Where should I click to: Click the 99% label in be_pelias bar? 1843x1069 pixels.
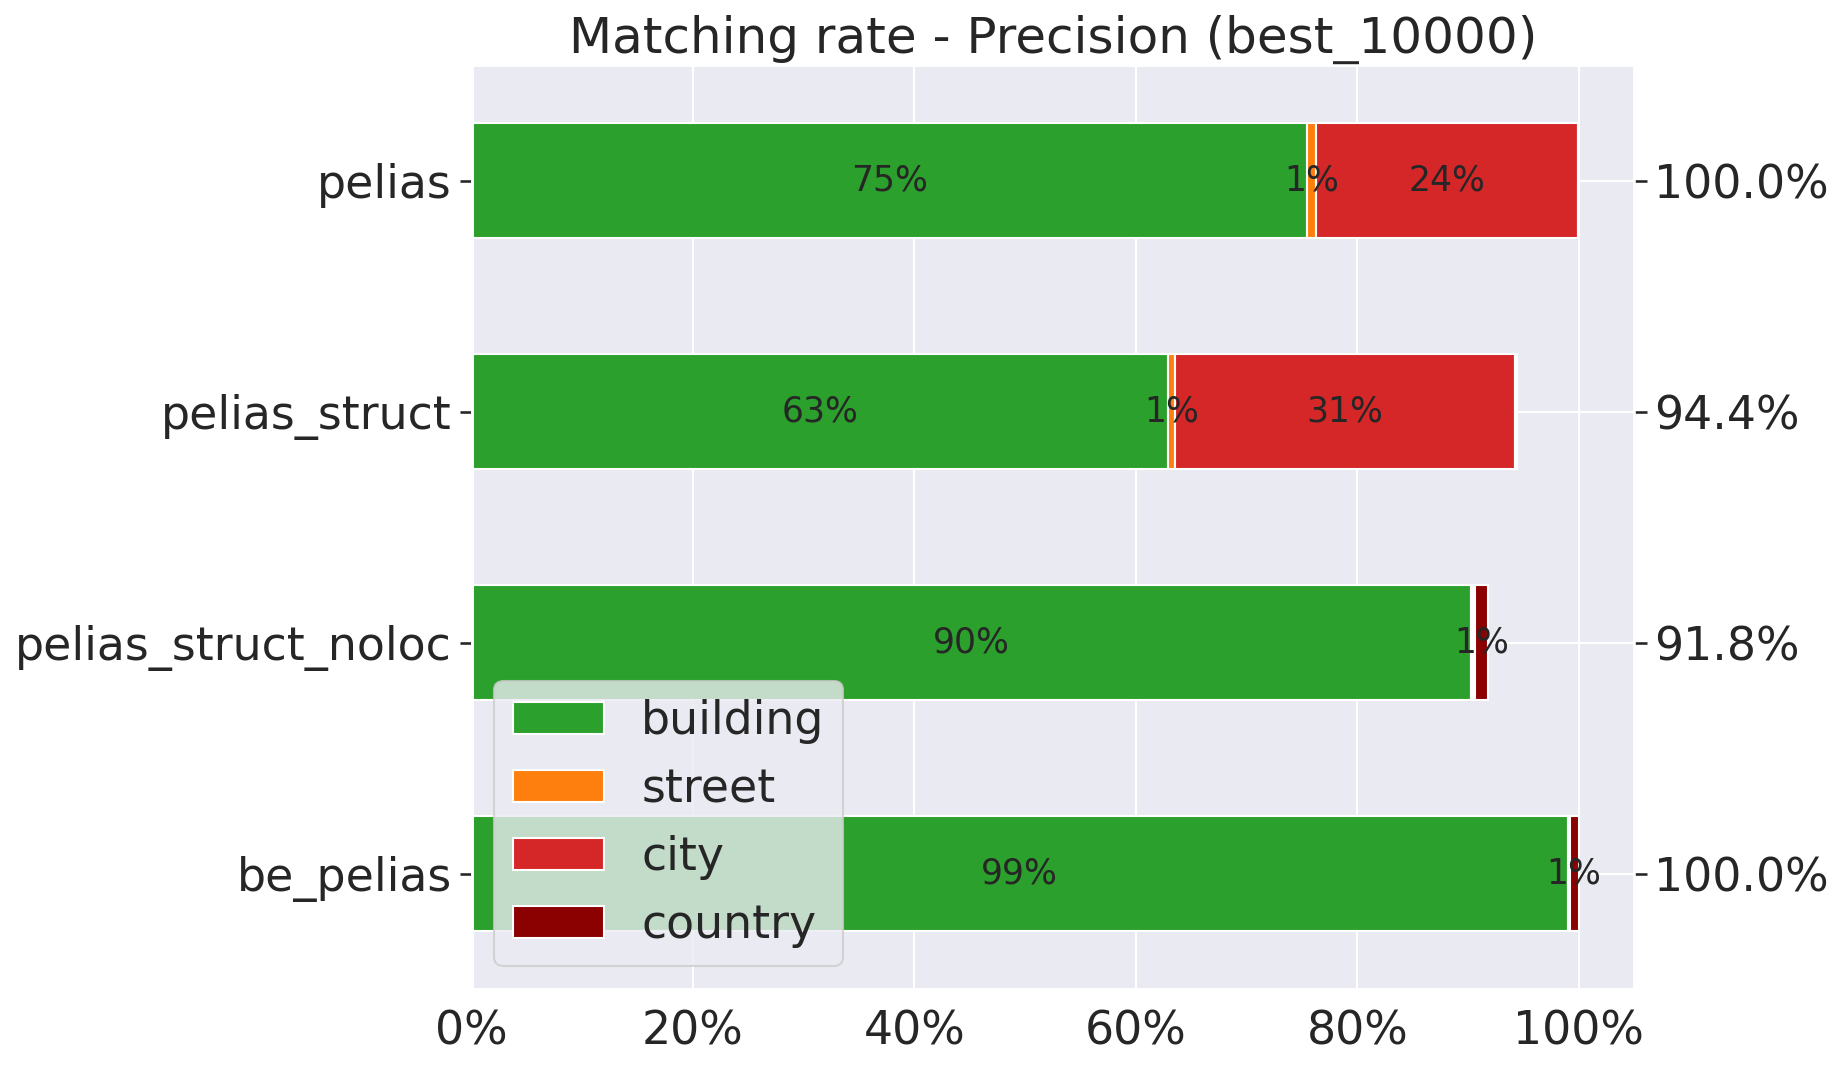(x=1018, y=873)
